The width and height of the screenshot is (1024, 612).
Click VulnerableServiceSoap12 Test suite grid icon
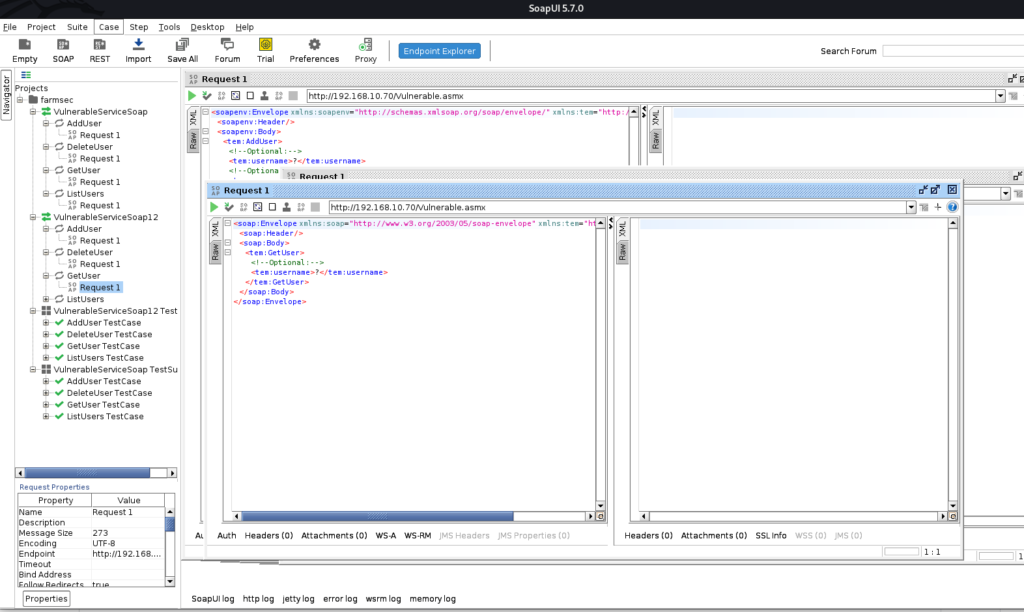[x=46, y=311]
